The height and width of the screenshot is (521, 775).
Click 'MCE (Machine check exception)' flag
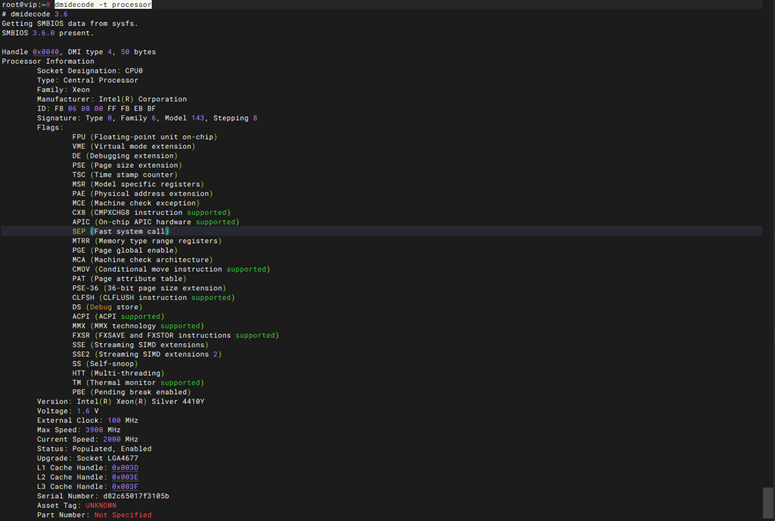pyautogui.click(x=136, y=203)
